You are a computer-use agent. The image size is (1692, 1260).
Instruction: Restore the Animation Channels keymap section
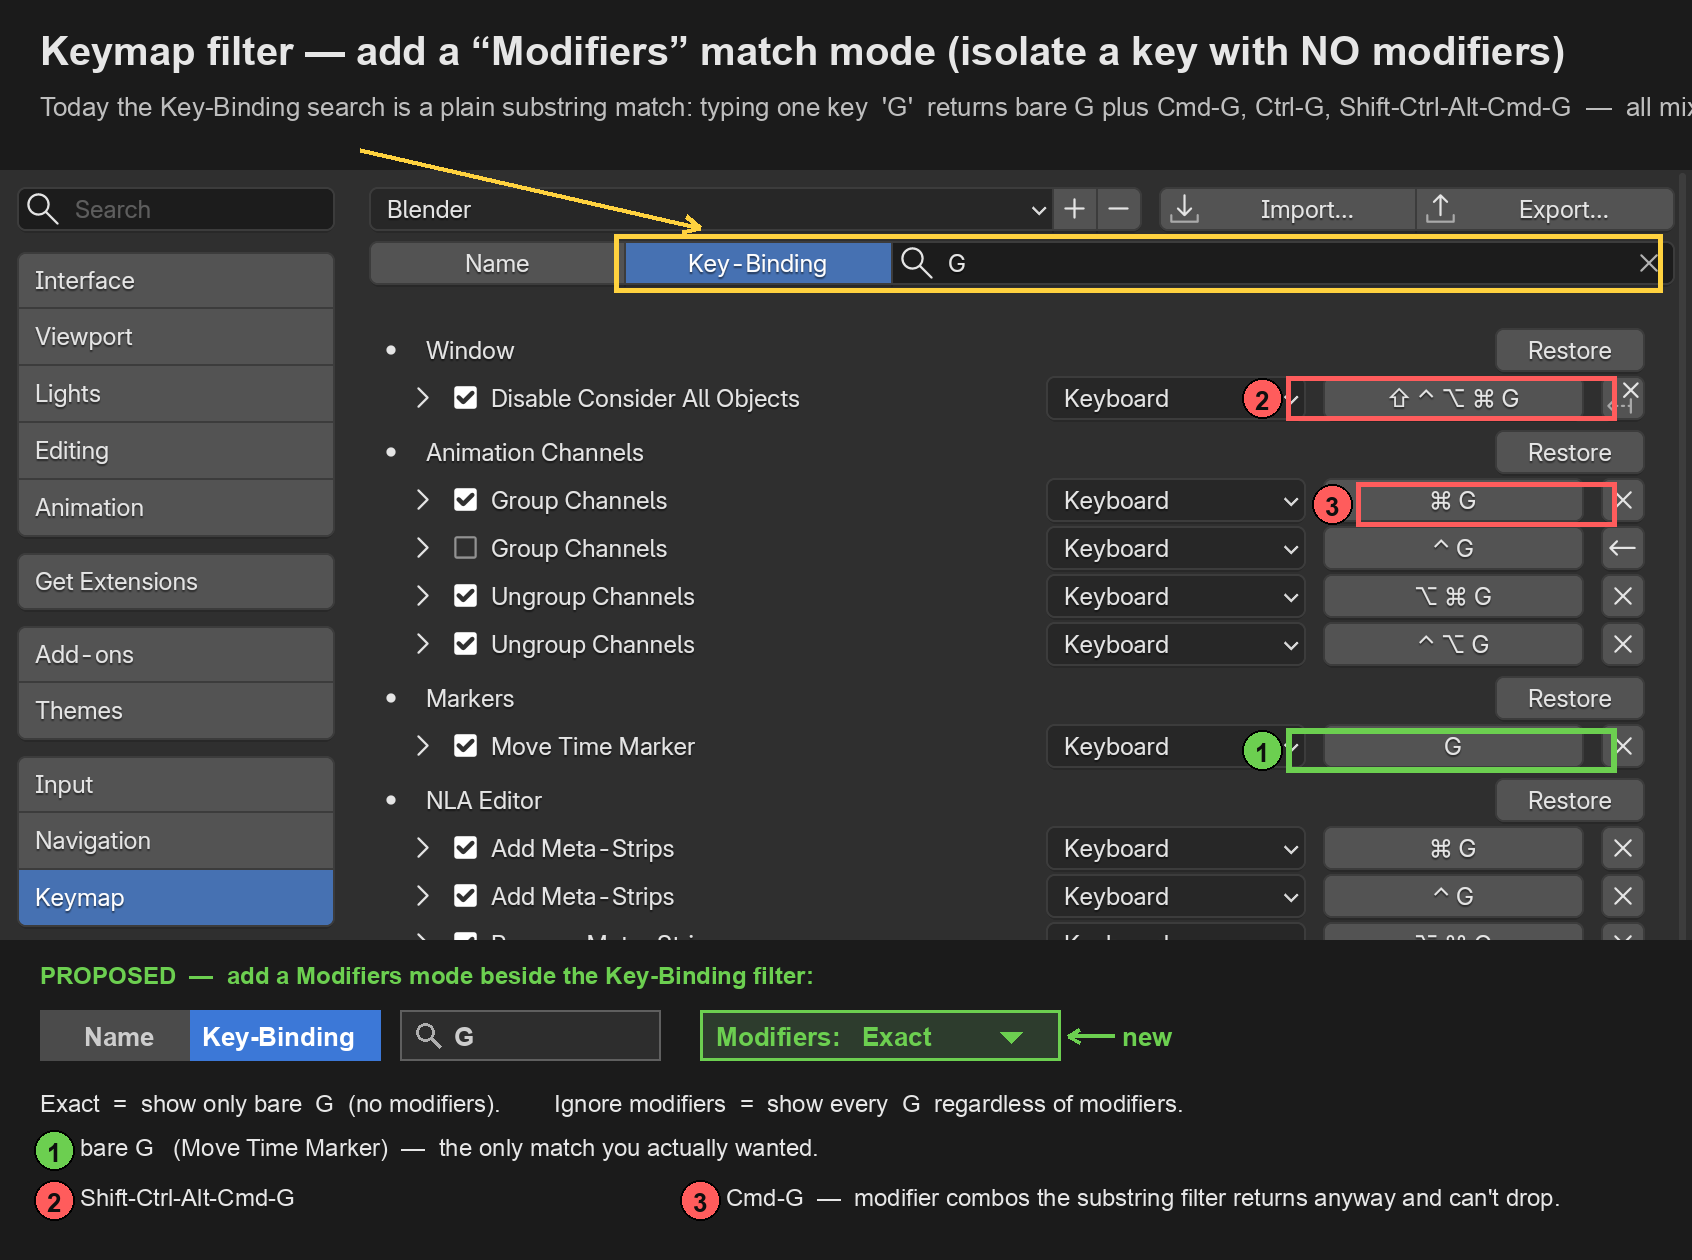coord(1570,452)
